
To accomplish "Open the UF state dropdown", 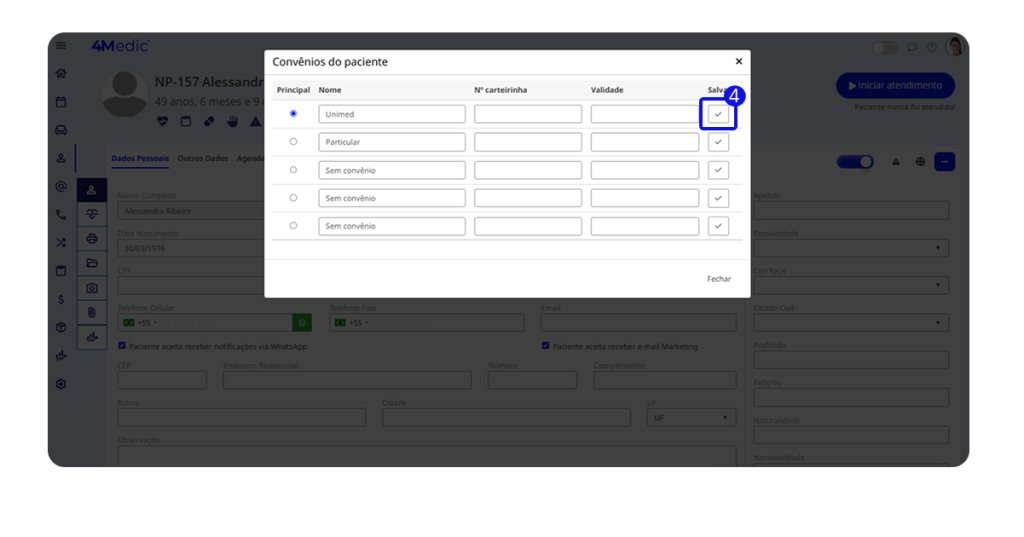I will click(x=690, y=417).
